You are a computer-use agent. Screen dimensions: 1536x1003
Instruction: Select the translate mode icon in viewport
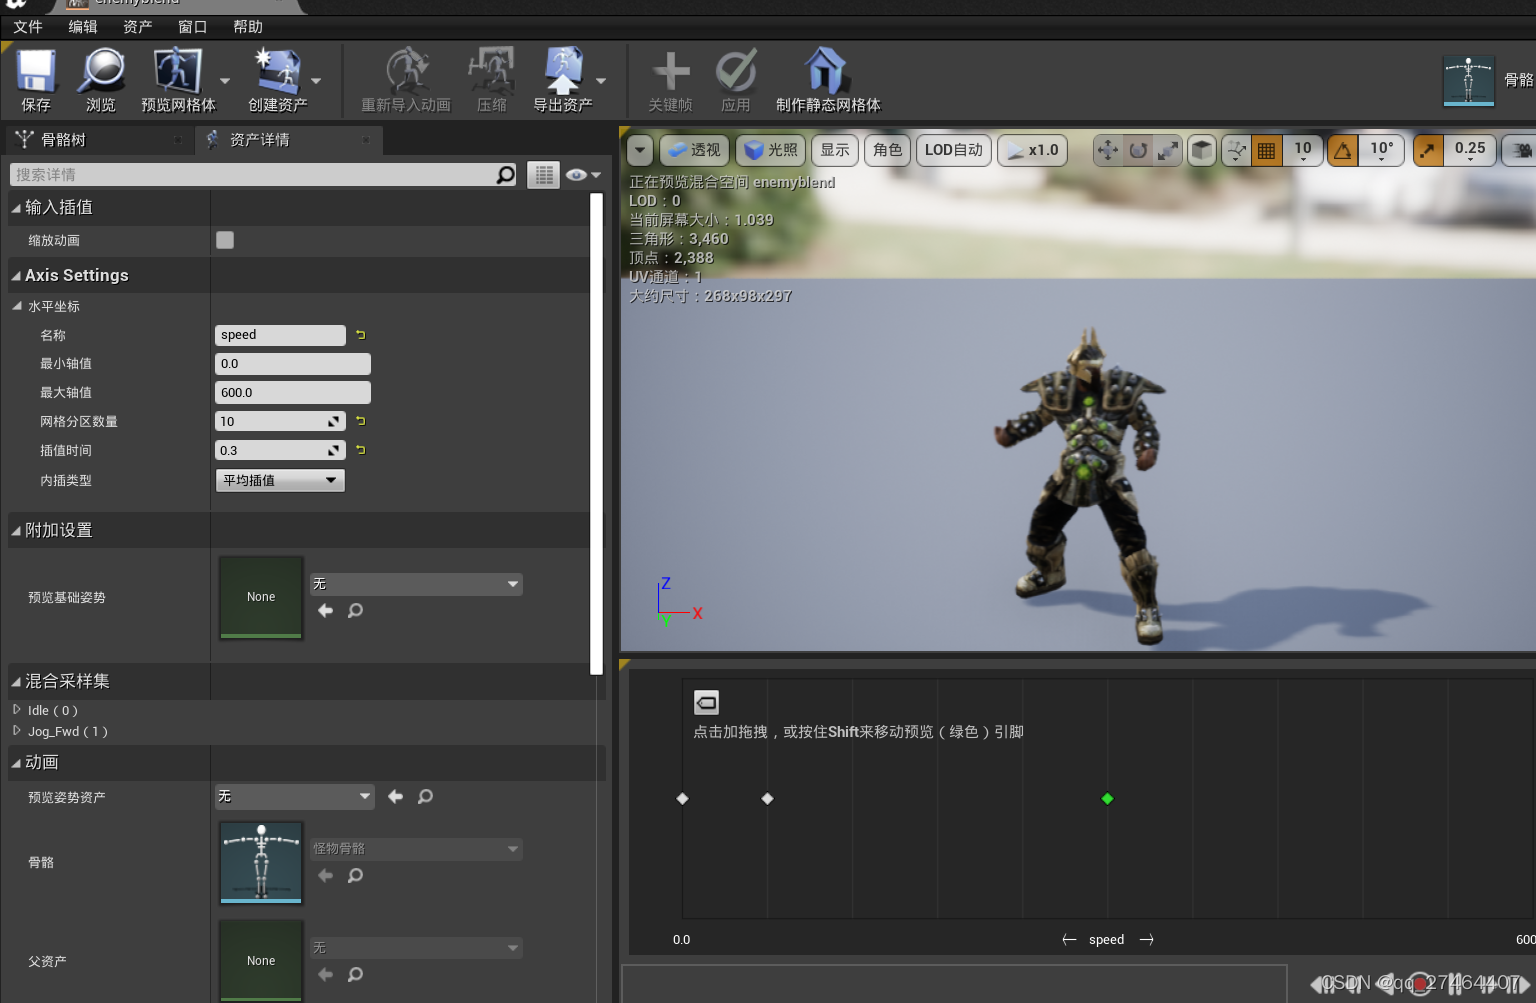pyautogui.click(x=1108, y=150)
